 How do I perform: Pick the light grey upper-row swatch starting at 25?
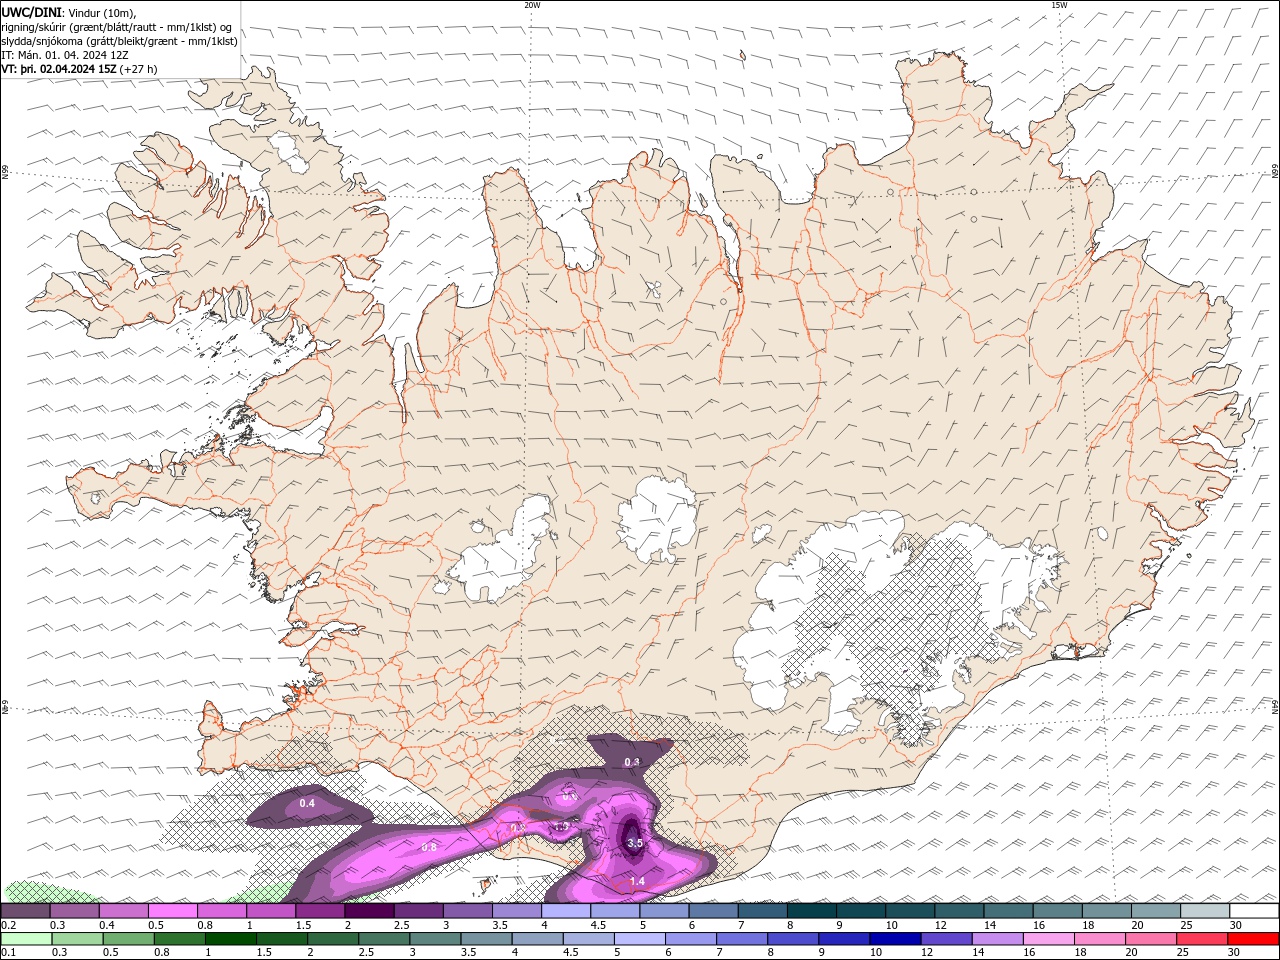coord(1204,911)
